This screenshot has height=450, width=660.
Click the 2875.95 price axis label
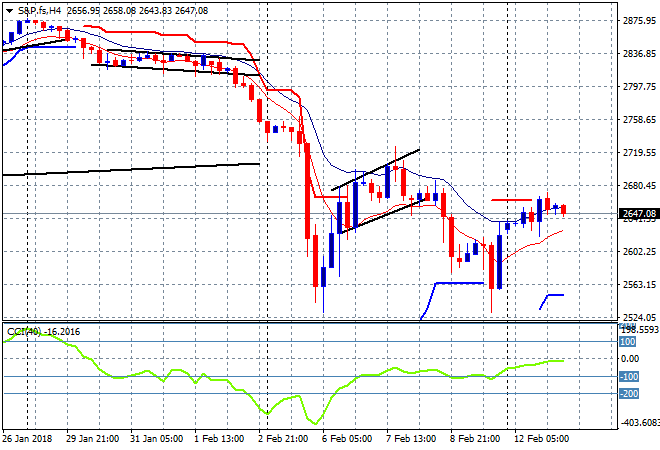click(x=639, y=21)
